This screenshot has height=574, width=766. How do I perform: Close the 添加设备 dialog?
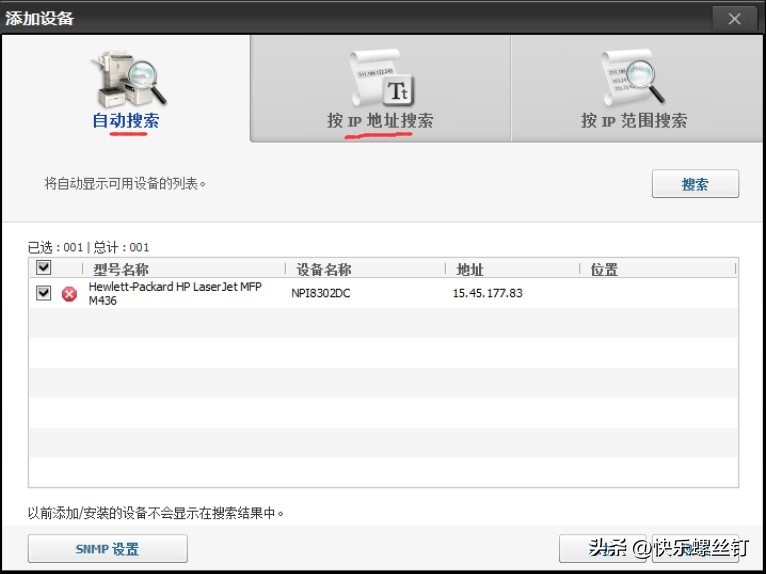734,19
